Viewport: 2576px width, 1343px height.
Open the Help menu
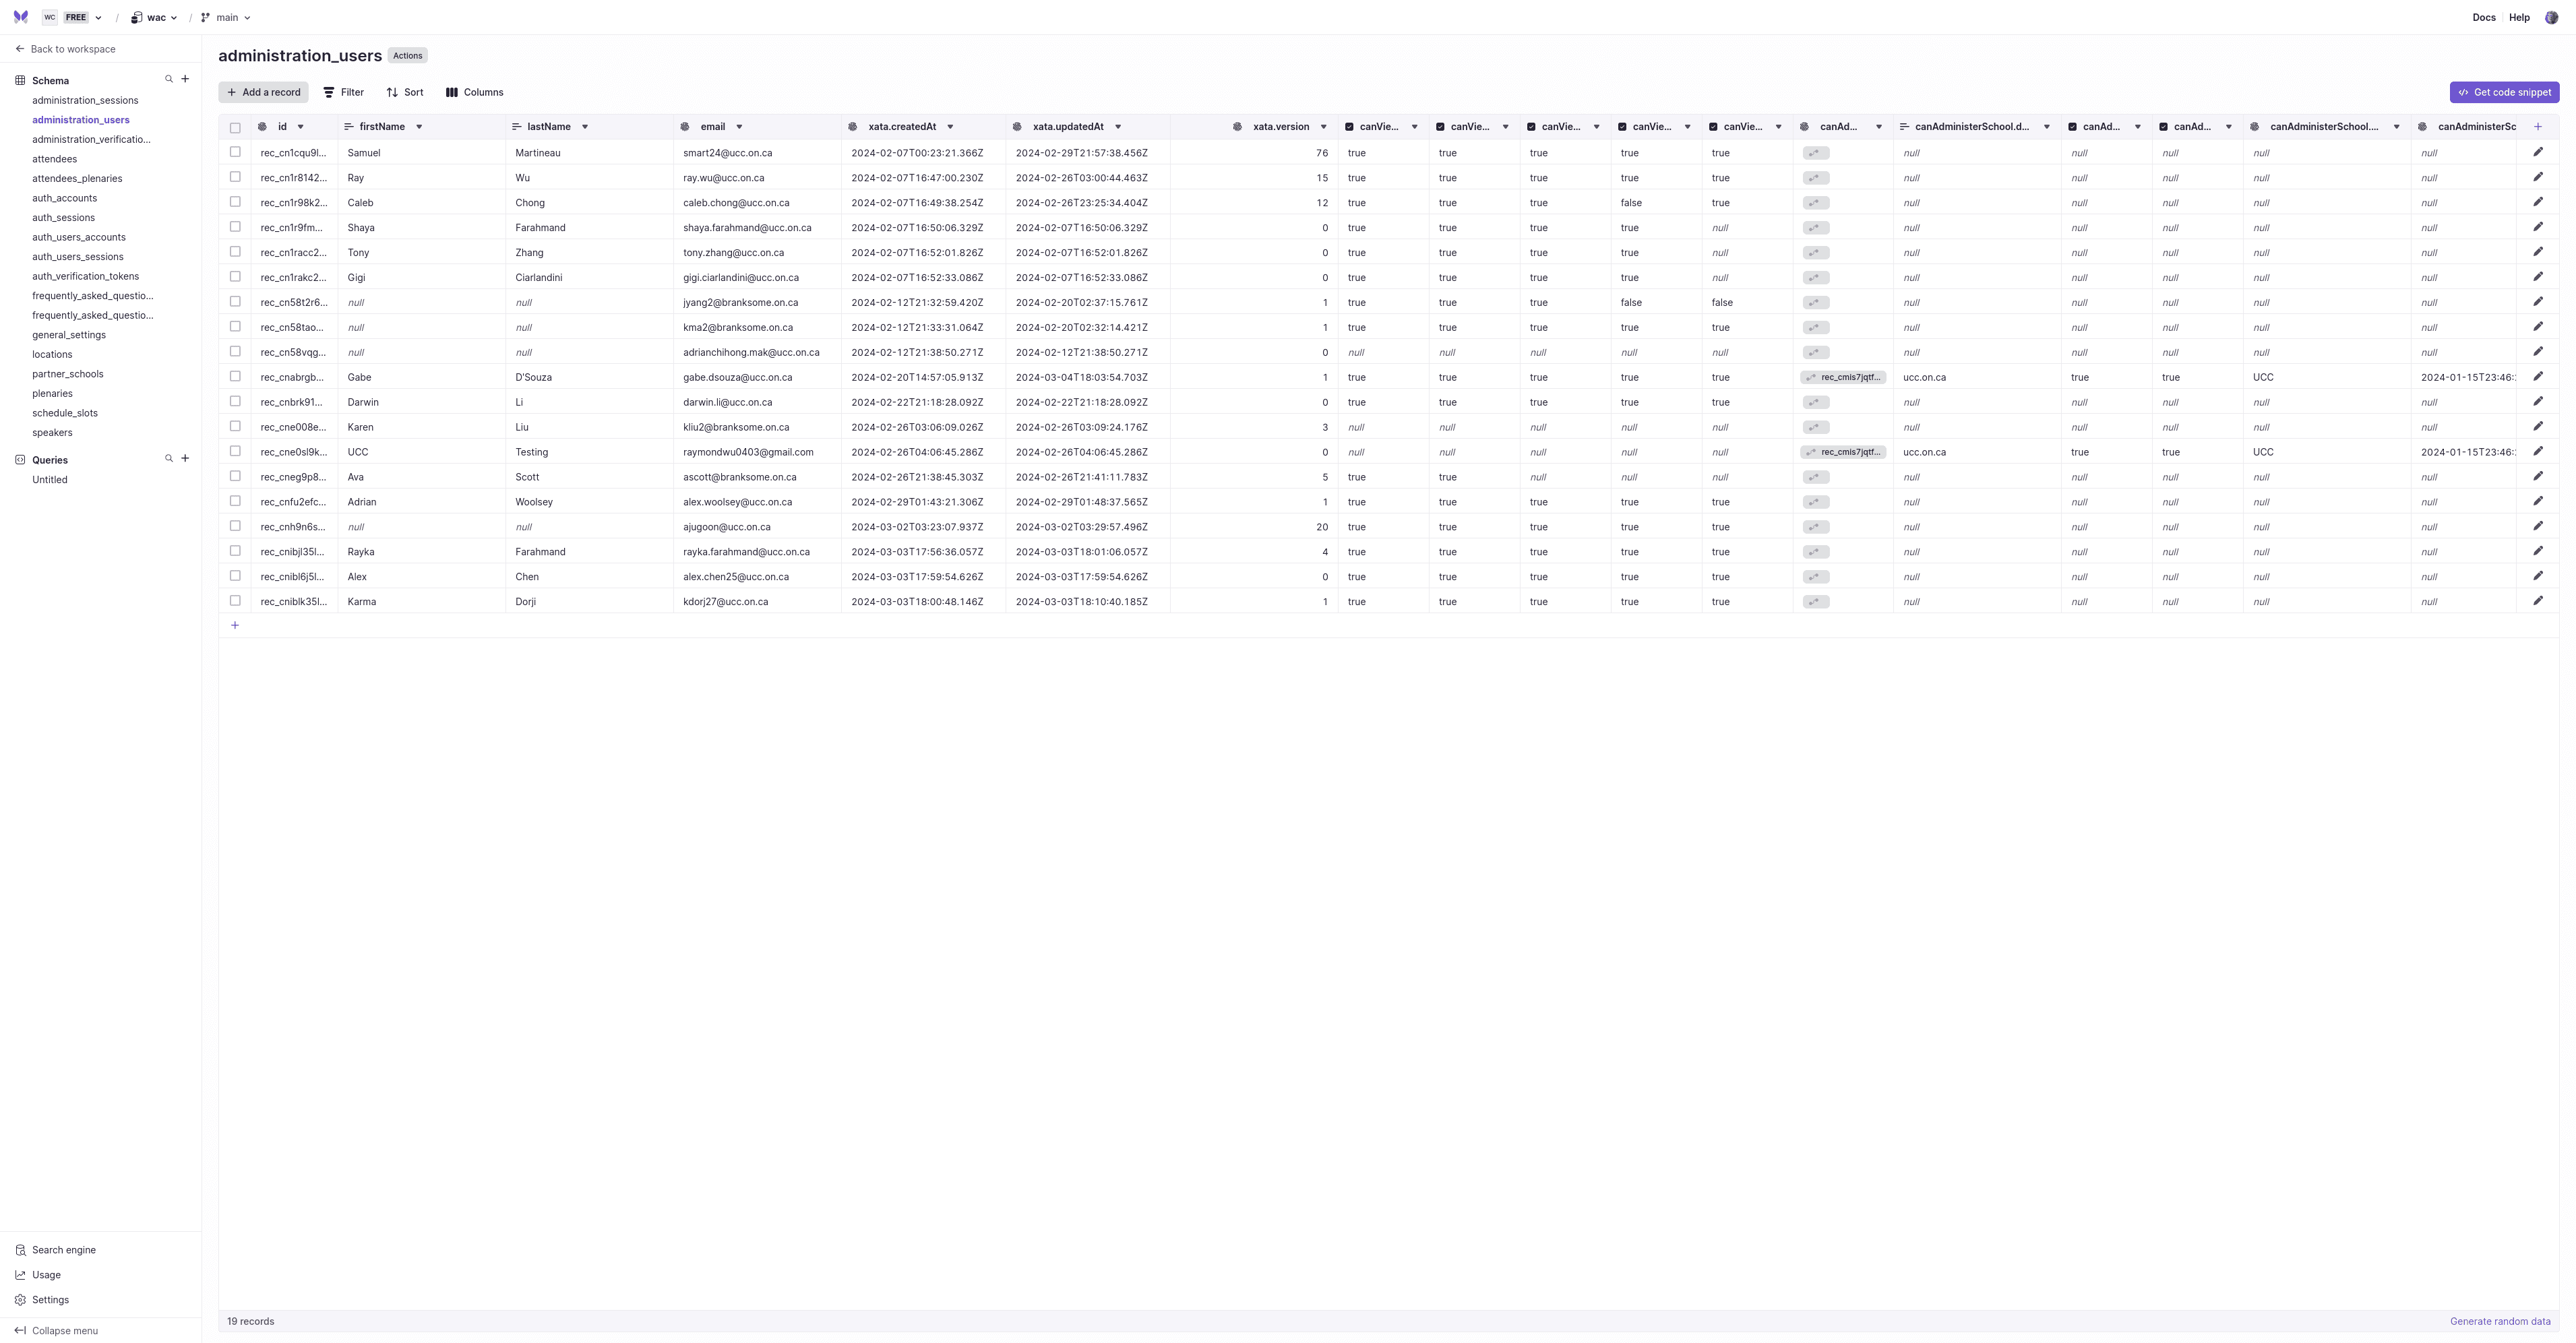[x=2518, y=17]
